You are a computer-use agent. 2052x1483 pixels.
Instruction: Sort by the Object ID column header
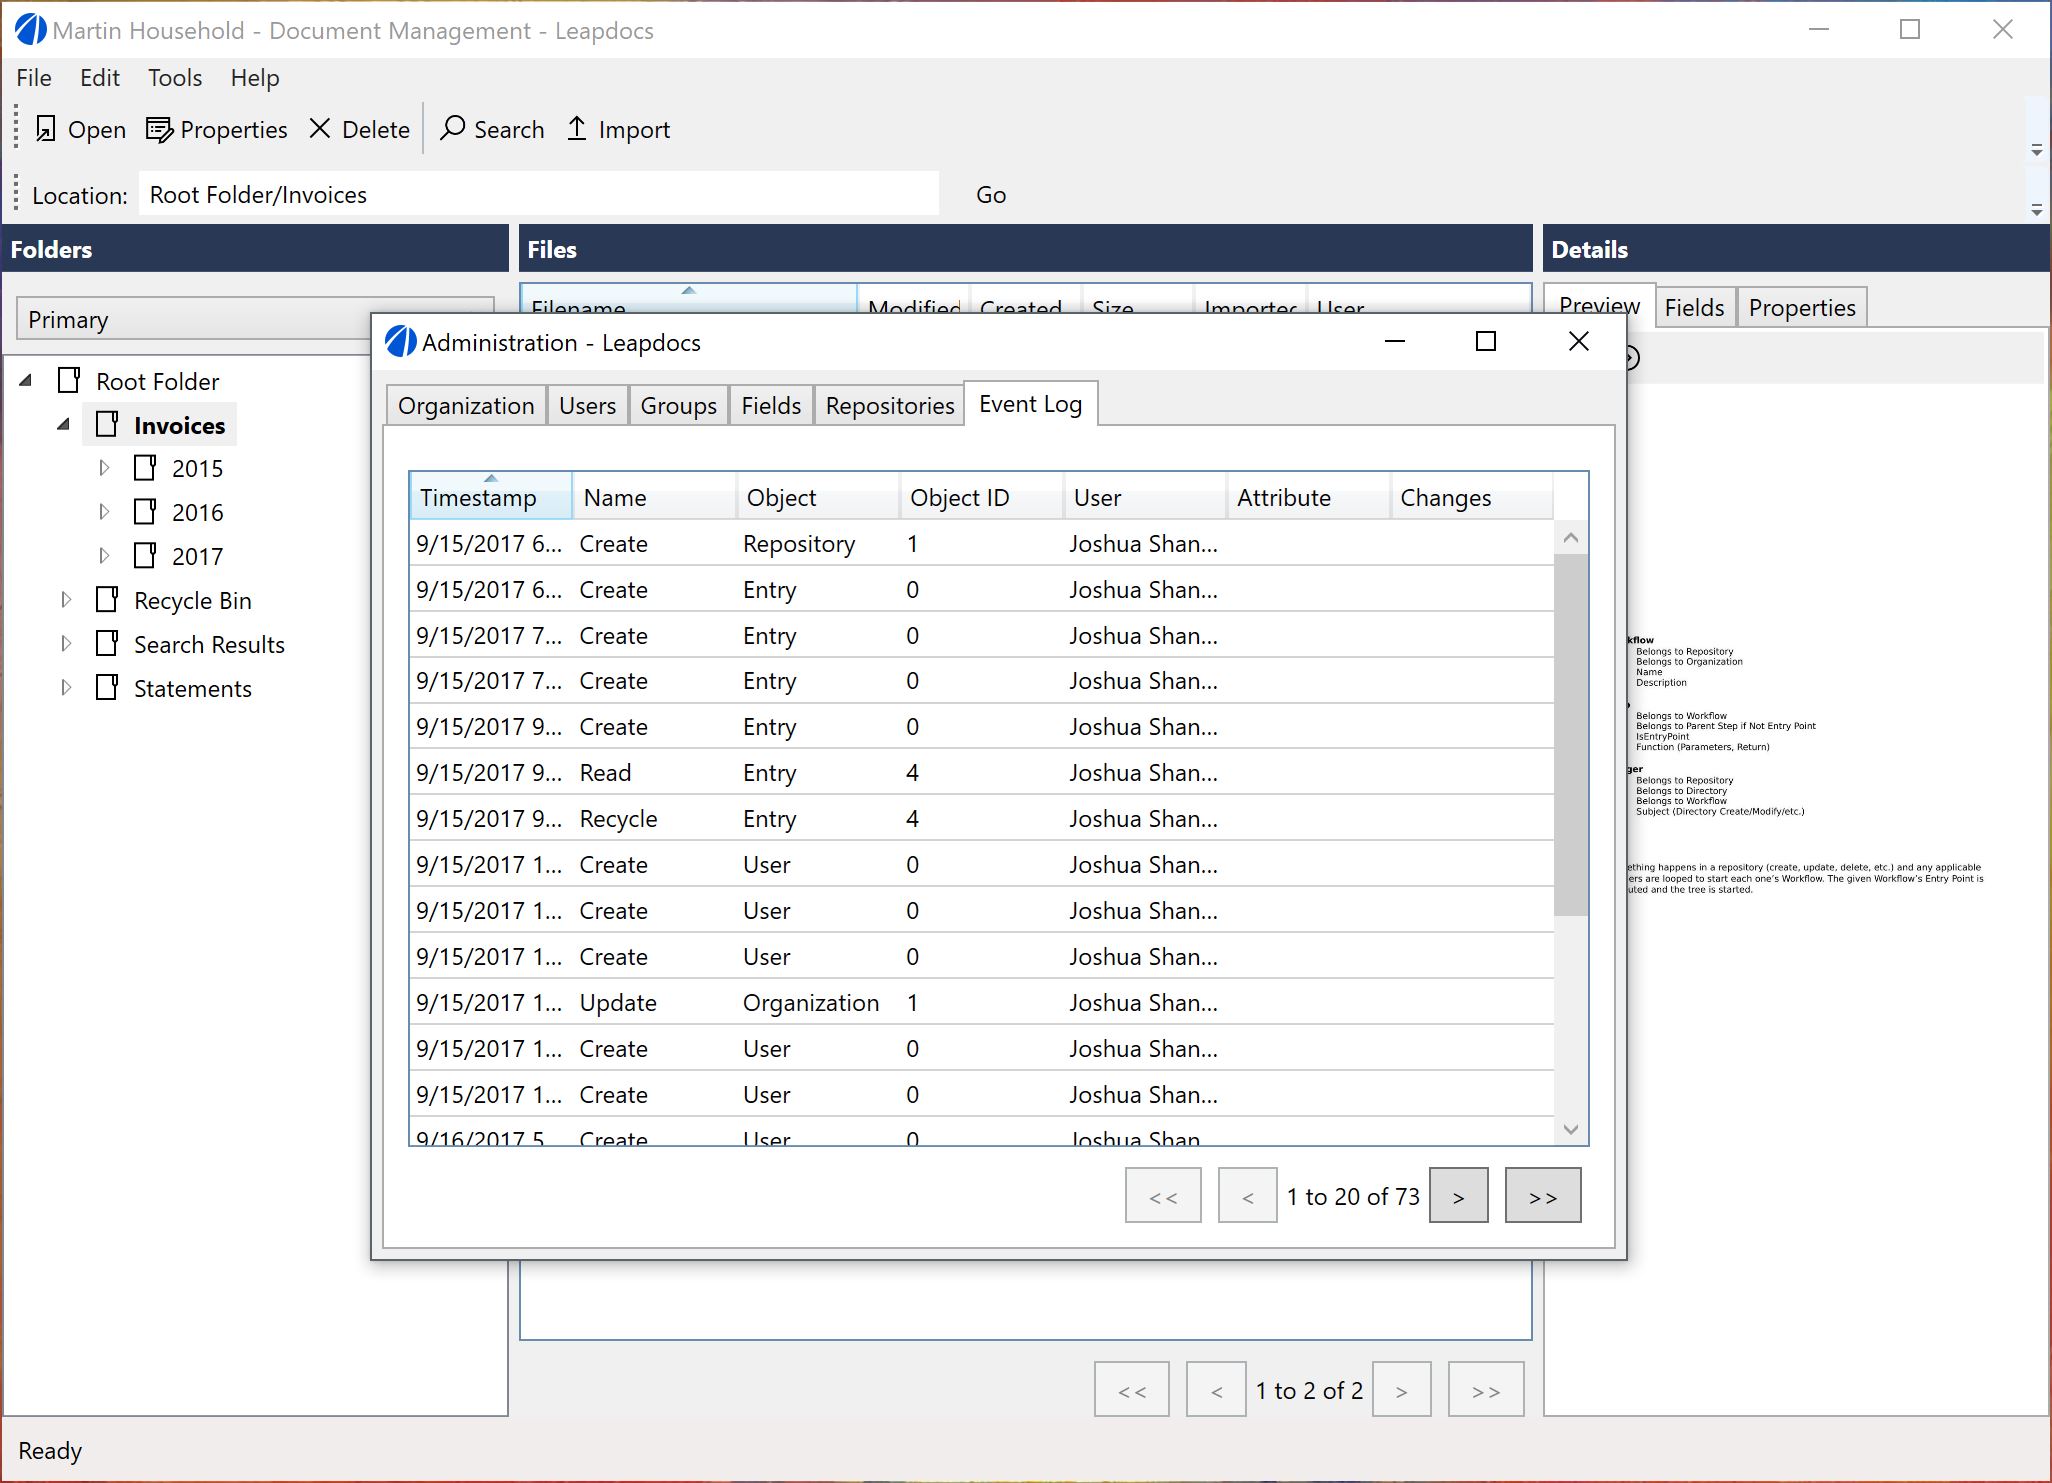click(x=981, y=497)
